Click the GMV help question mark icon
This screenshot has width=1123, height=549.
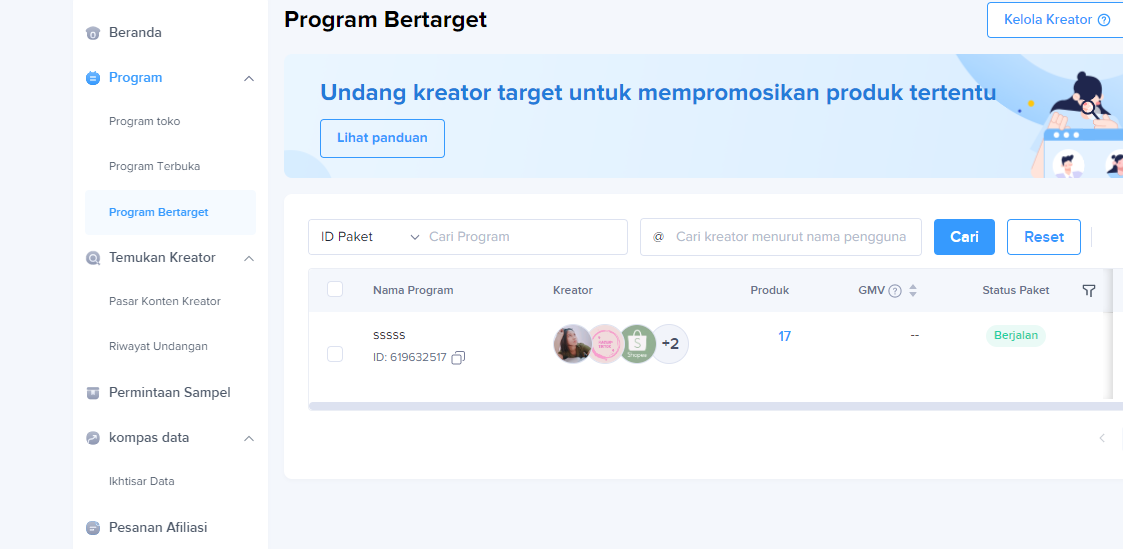coord(895,291)
